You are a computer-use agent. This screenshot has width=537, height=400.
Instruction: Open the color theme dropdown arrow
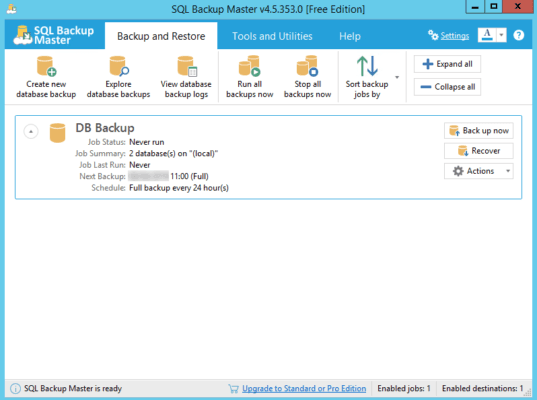(501, 35)
